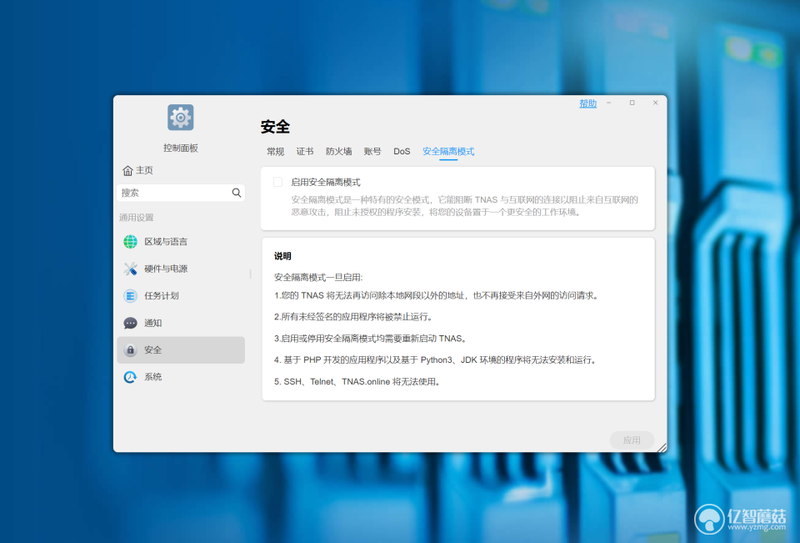
Task: Click the Control Panel gear icon
Action: [x=181, y=117]
